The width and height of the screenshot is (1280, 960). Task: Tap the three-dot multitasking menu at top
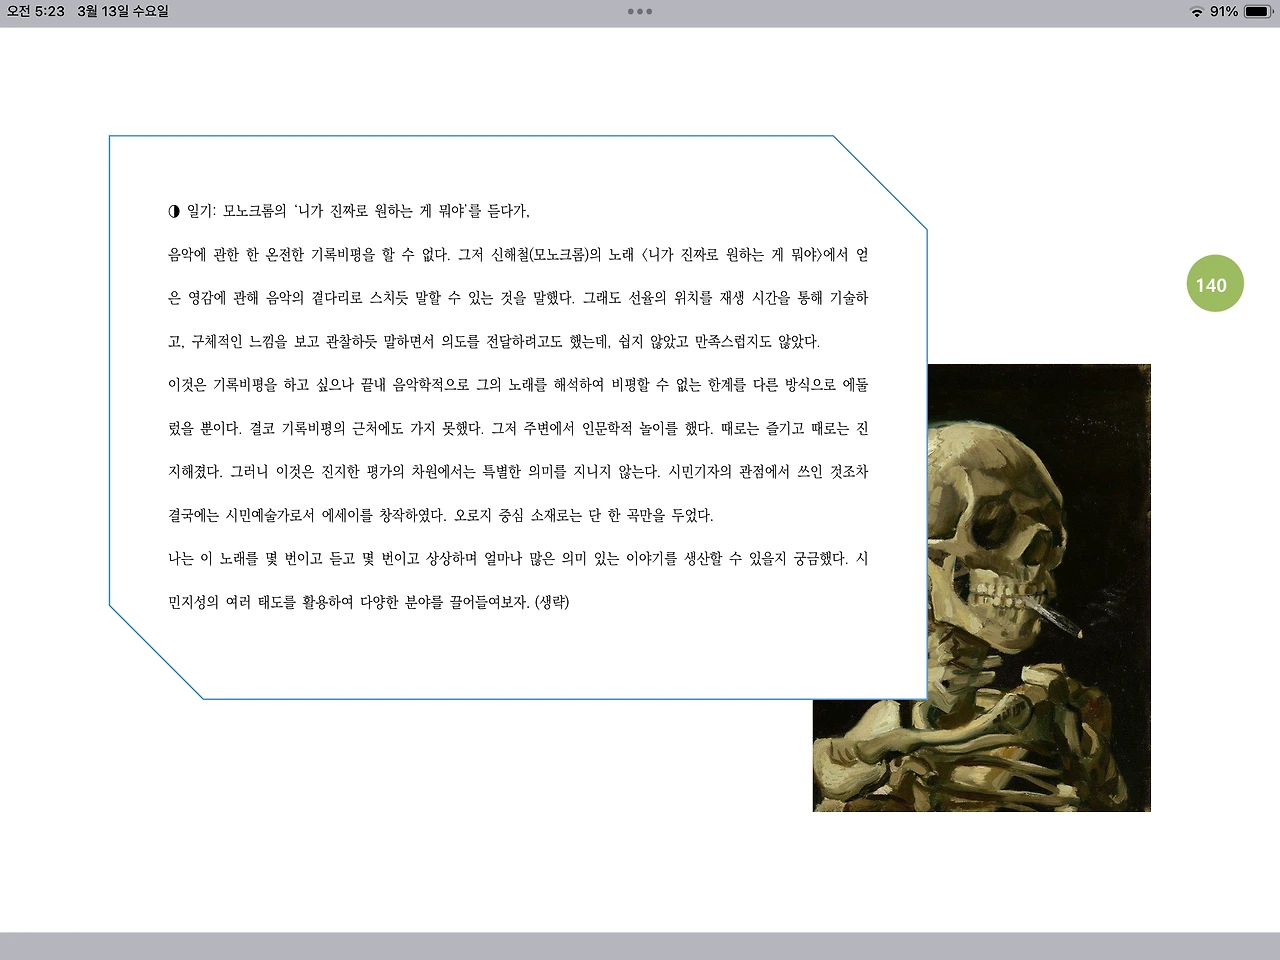(x=640, y=12)
